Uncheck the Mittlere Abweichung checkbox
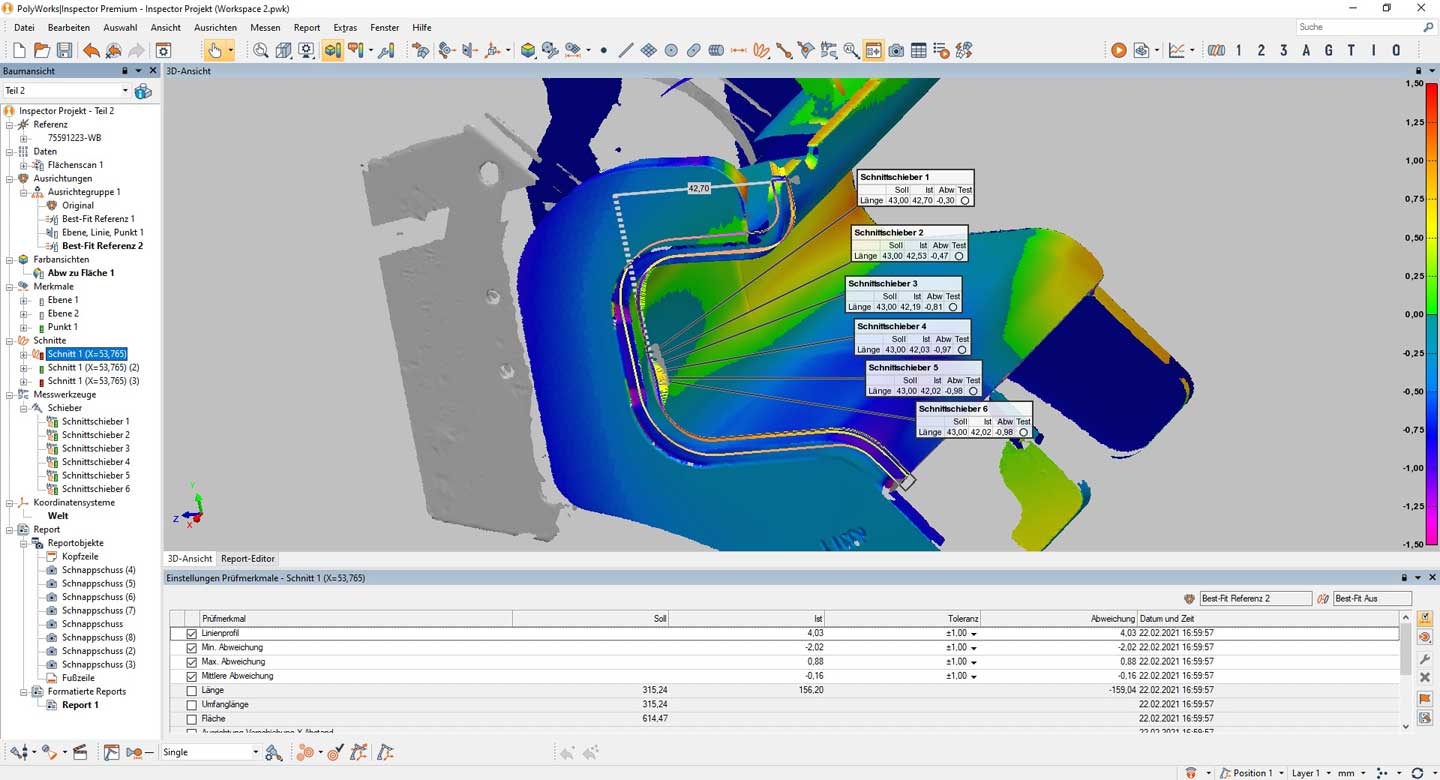The height and width of the screenshot is (780, 1440). [x=192, y=676]
